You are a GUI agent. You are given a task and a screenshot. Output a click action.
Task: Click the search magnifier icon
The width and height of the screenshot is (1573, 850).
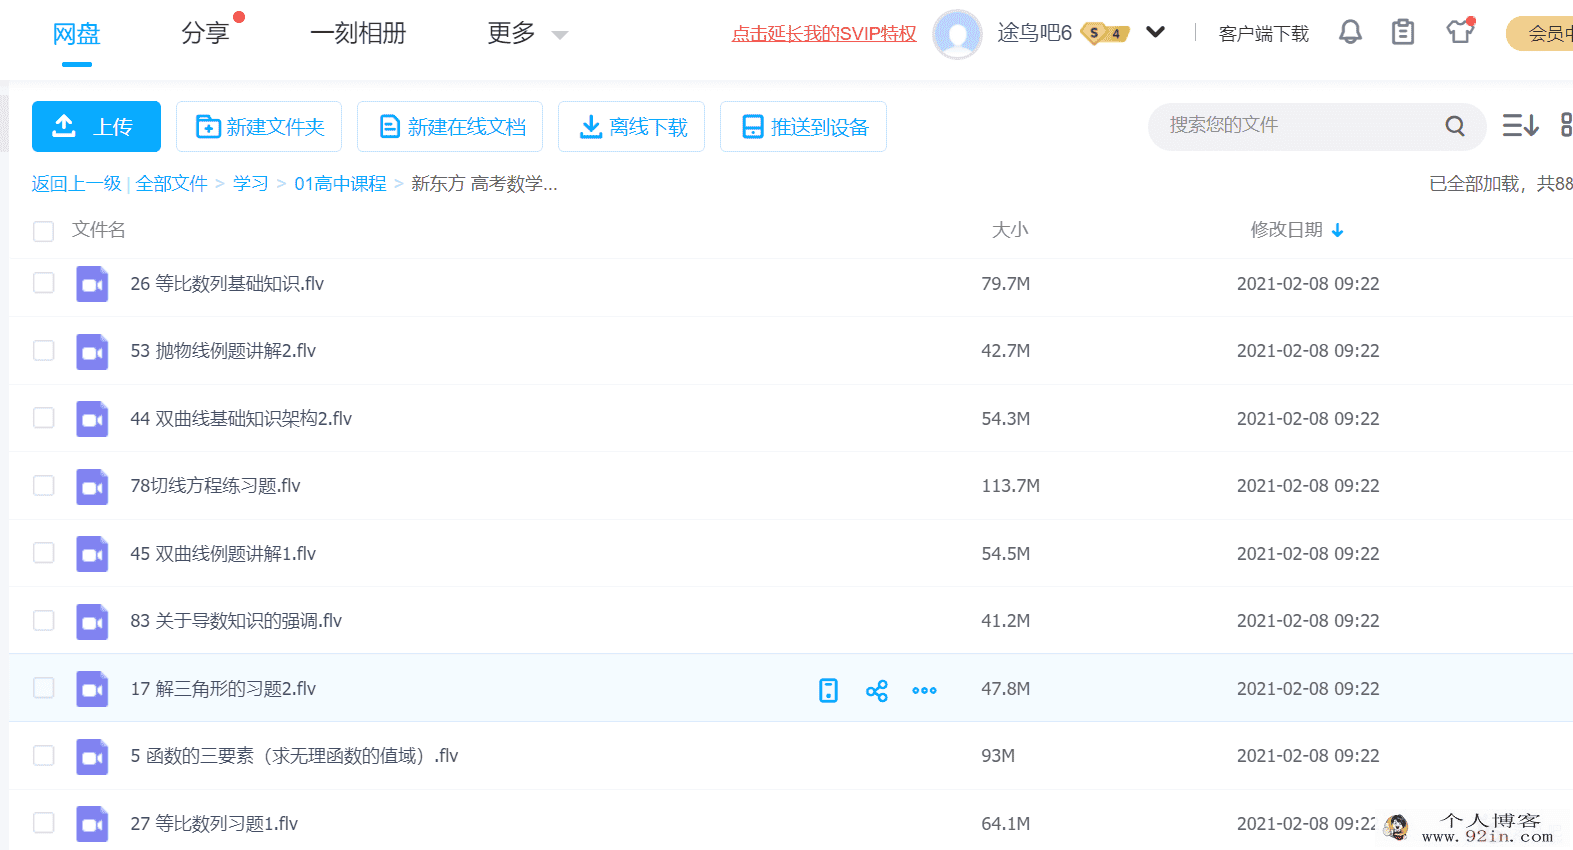(1455, 126)
